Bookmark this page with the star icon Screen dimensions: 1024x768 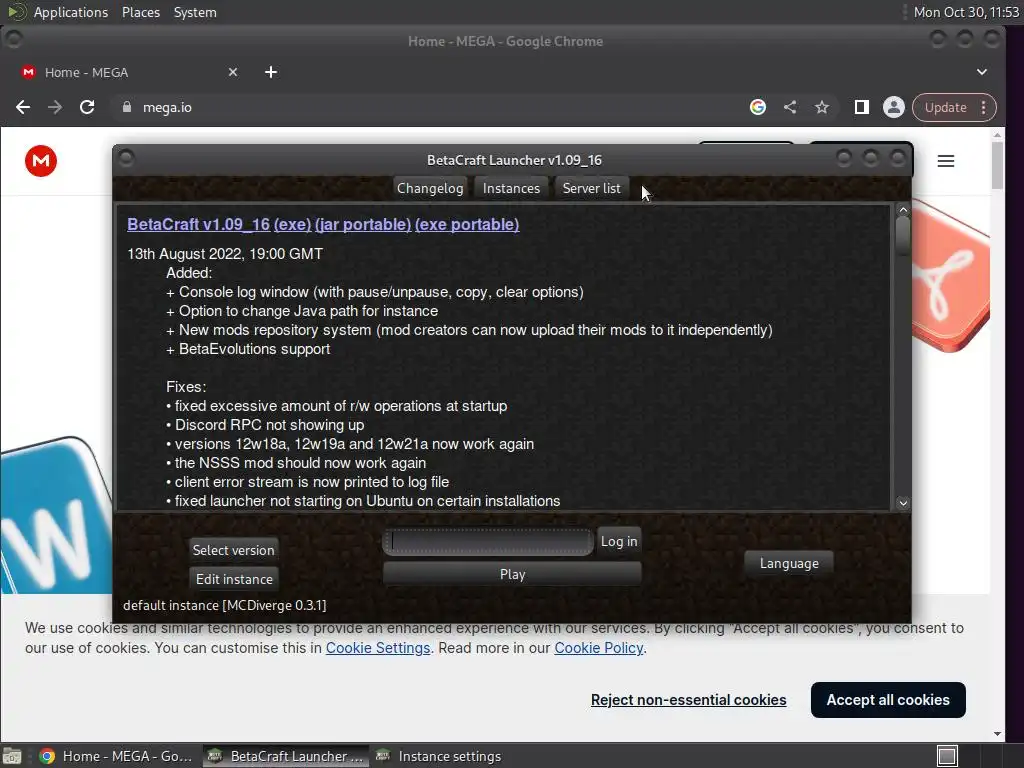822,107
